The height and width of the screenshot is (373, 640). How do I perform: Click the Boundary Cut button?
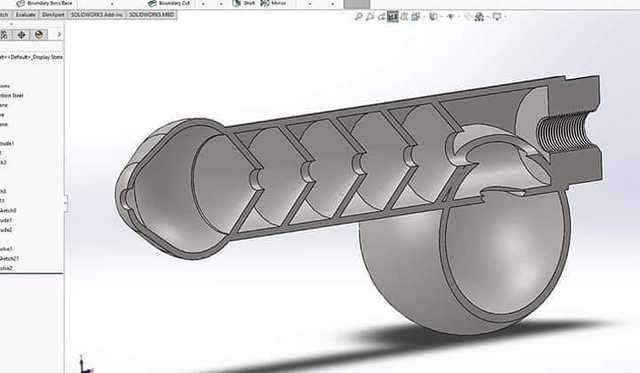(169, 3)
